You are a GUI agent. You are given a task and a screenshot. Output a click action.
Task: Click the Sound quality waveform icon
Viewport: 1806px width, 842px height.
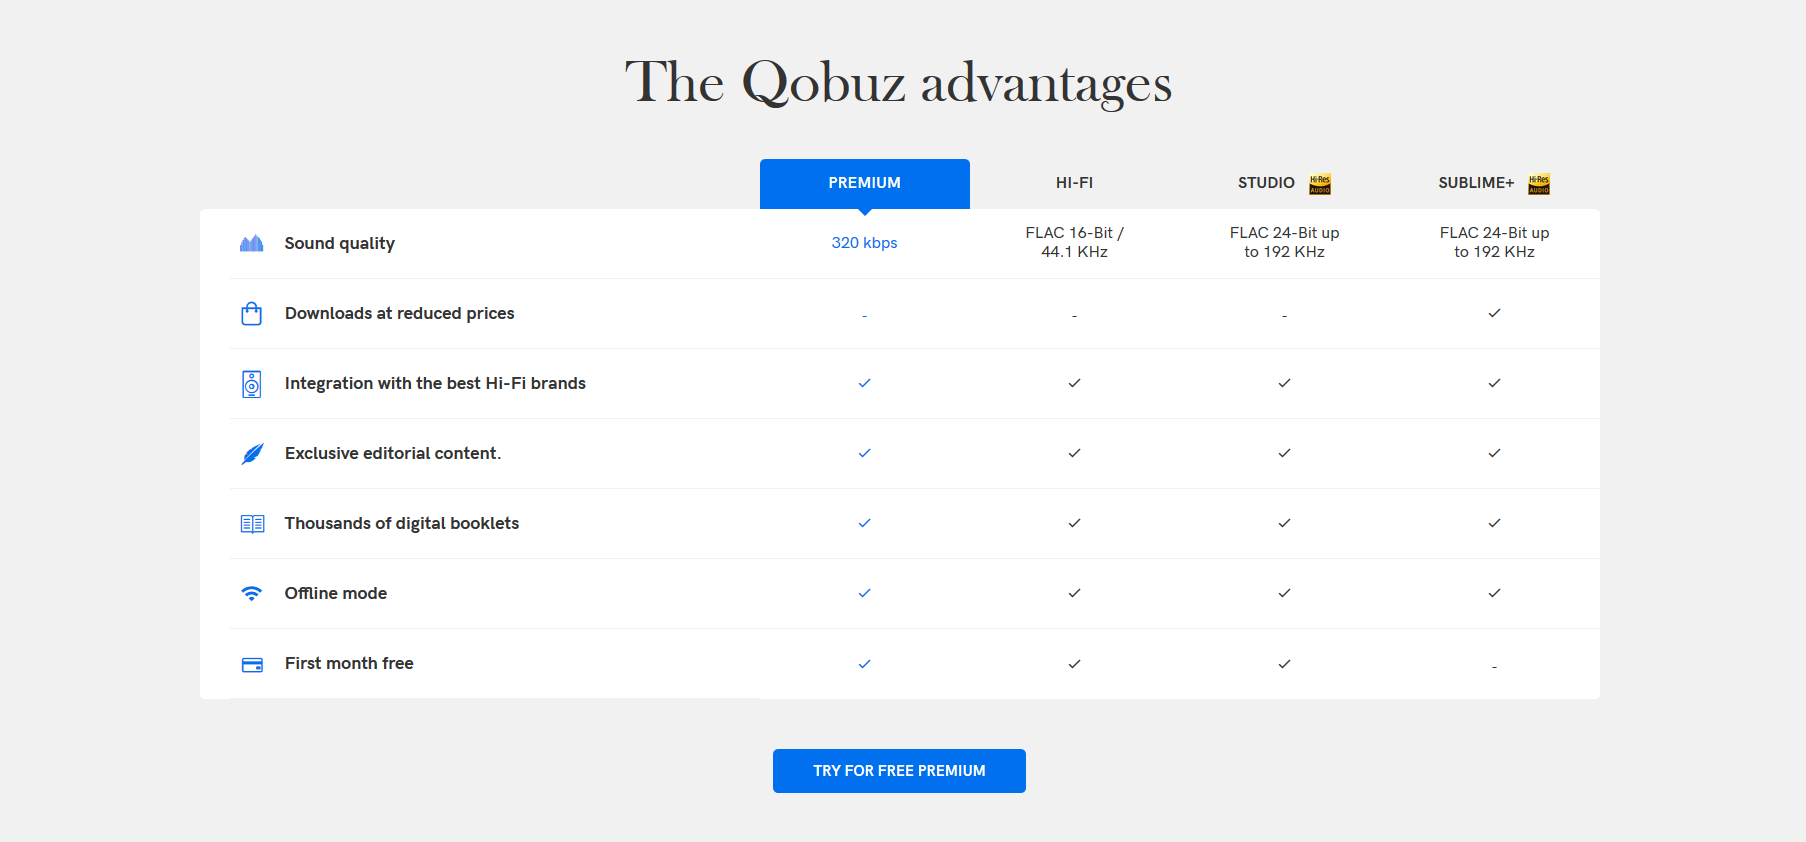click(x=252, y=243)
